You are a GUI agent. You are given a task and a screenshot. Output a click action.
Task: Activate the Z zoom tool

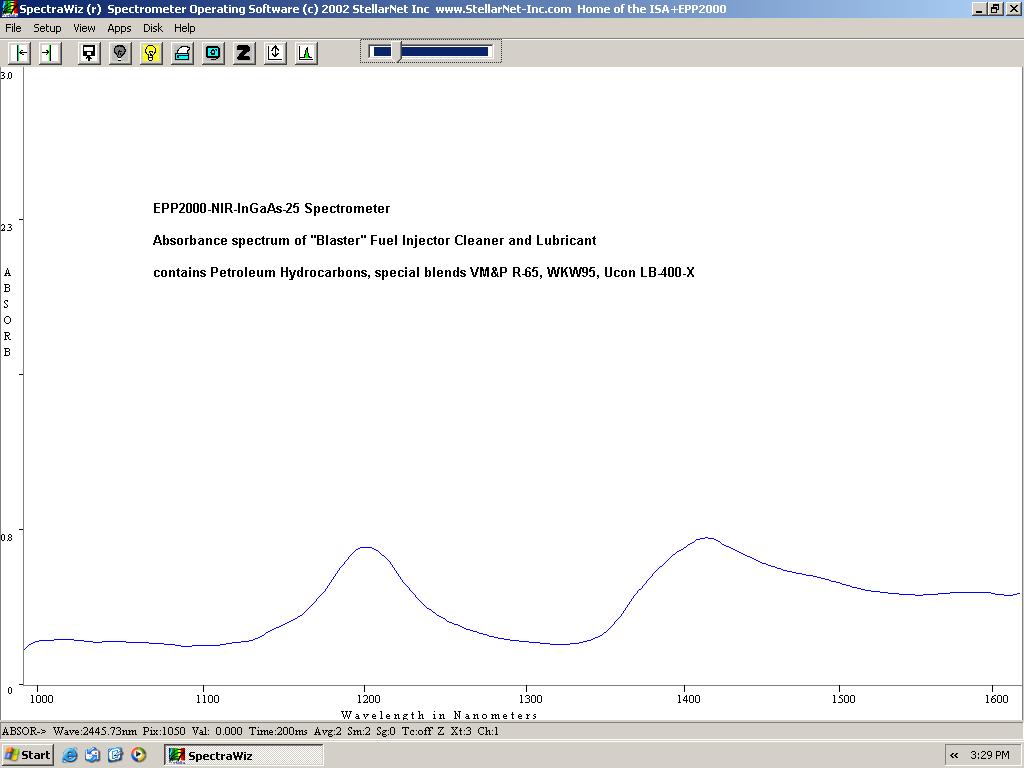244,53
